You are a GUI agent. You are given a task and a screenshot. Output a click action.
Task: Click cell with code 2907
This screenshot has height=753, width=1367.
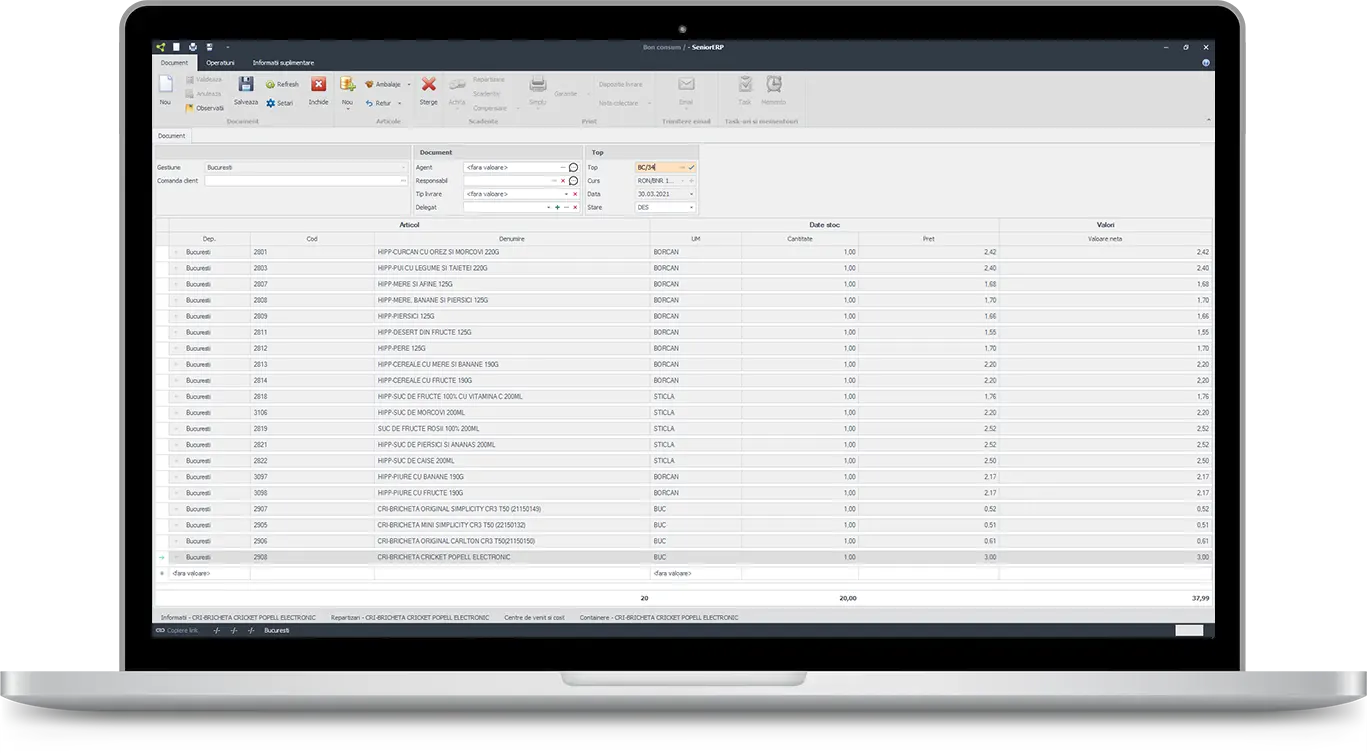click(x=312, y=509)
